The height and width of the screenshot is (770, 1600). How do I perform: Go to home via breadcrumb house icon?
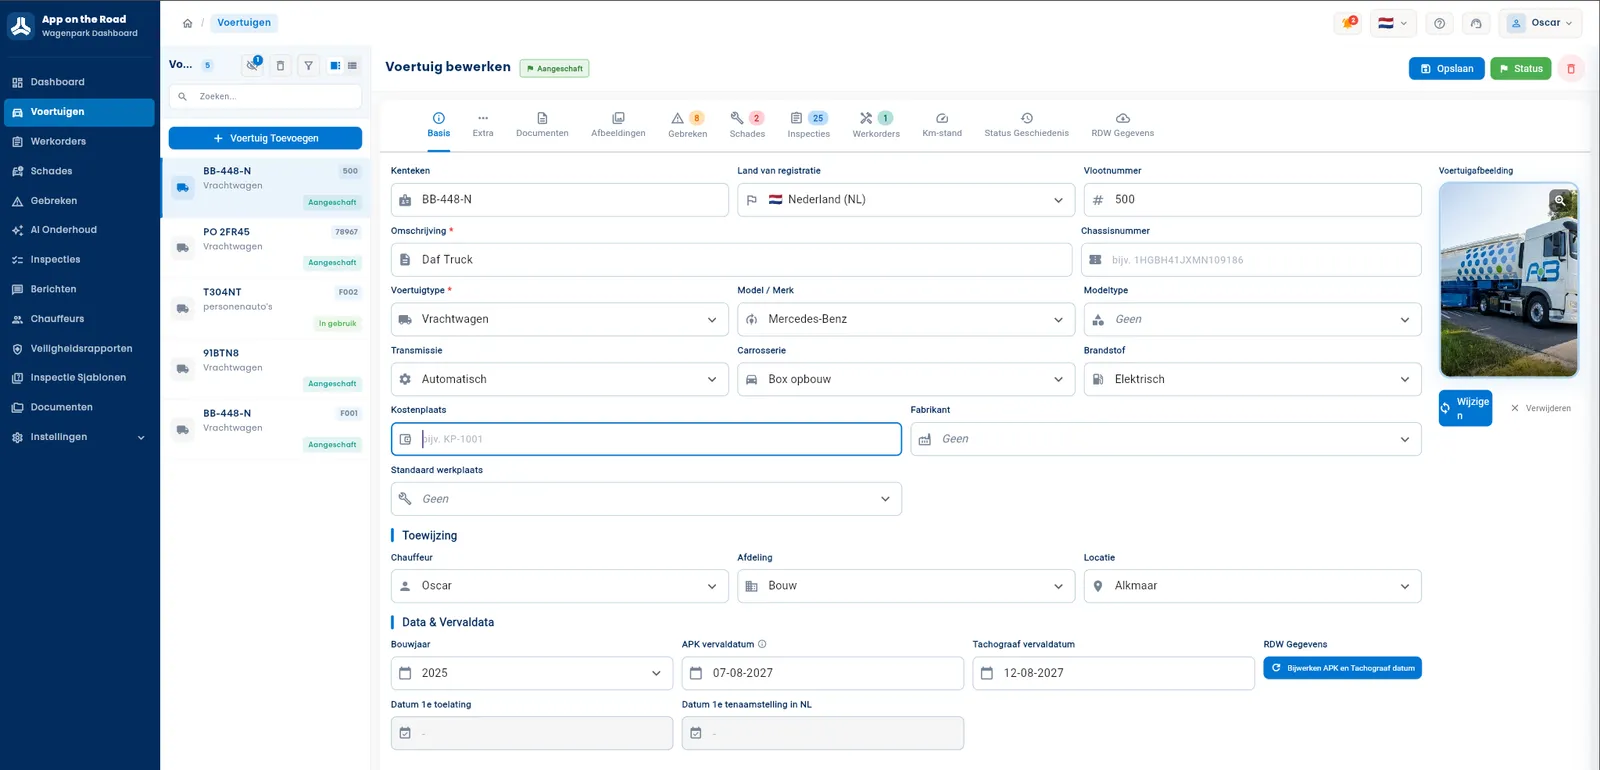[x=187, y=23]
